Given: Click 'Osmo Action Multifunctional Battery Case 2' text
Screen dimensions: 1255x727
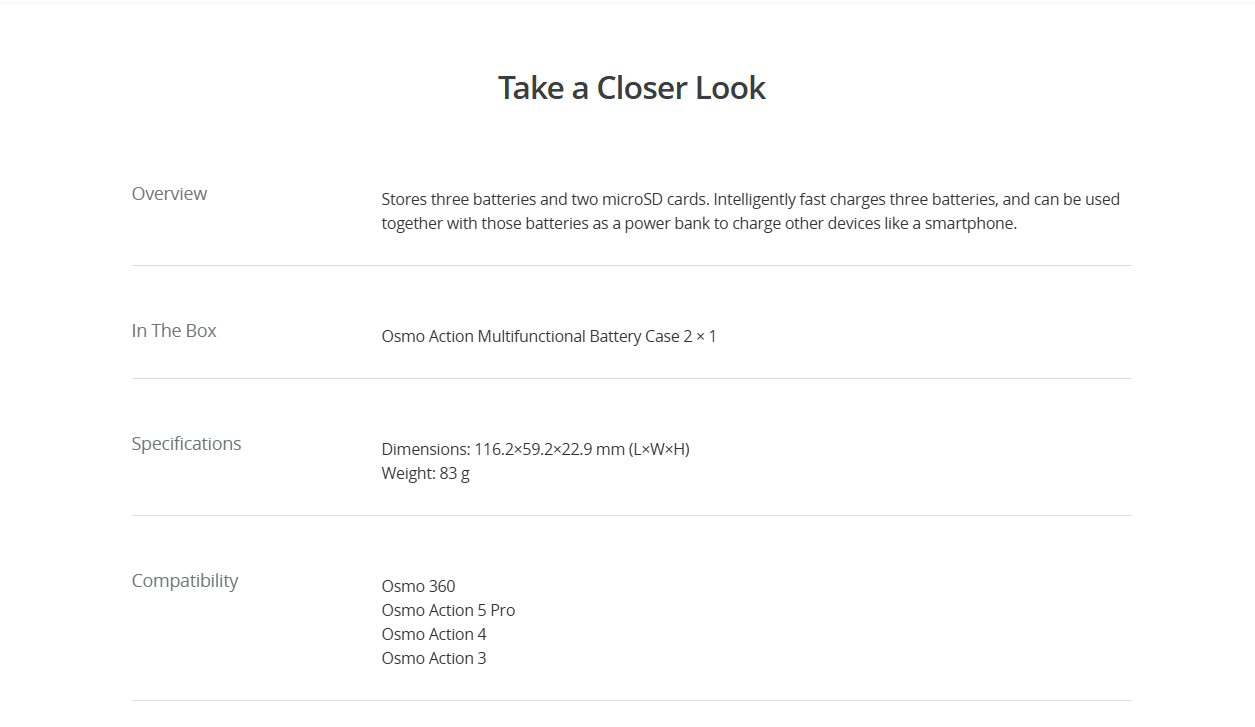Looking at the screenshot, I should [x=537, y=336].
